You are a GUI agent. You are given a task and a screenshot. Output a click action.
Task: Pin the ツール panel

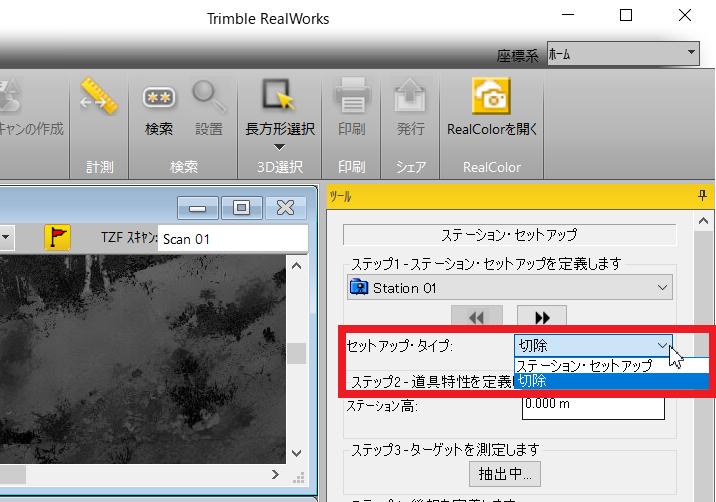pos(702,196)
